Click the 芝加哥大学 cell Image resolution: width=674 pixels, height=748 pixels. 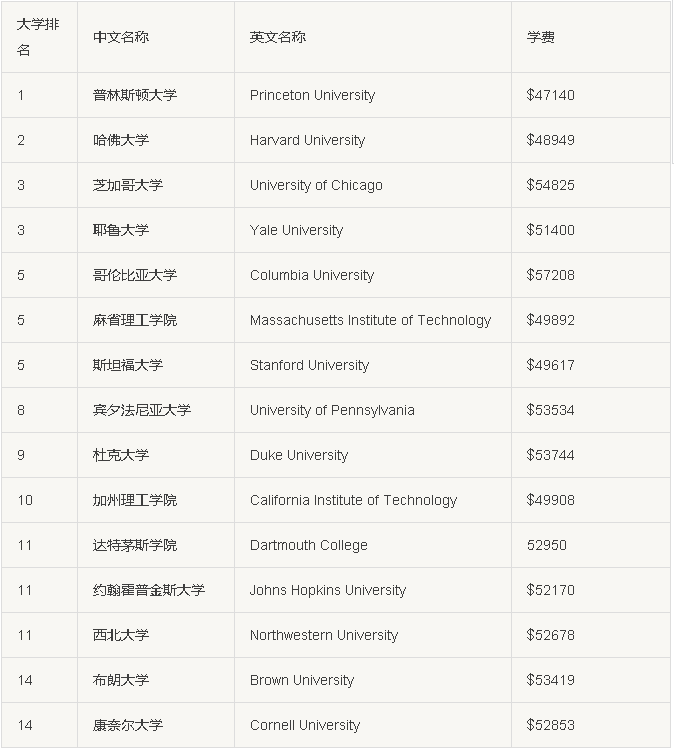click(x=128, y=185)
